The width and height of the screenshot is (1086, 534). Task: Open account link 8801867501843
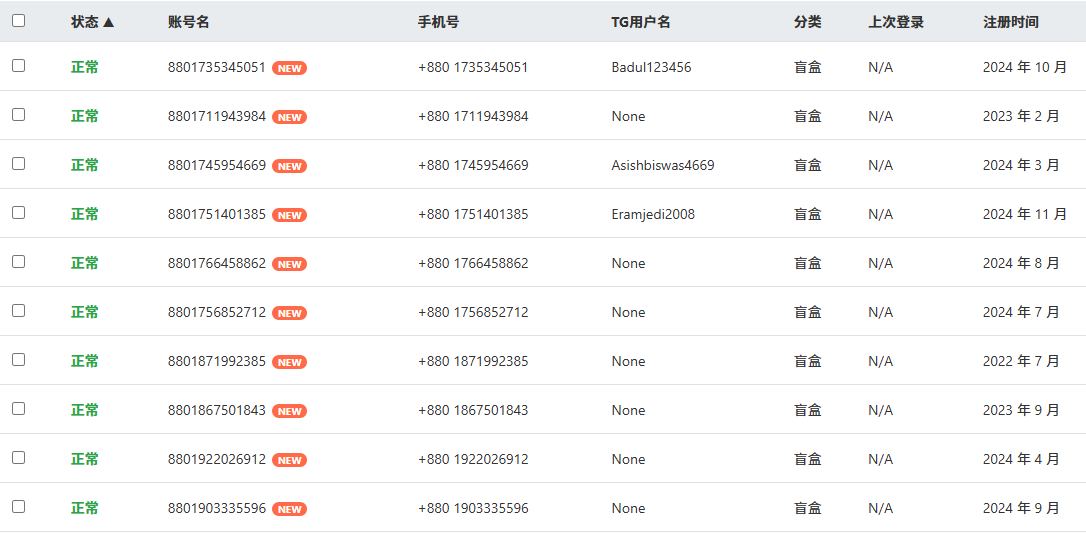click(x=217, y=410)
